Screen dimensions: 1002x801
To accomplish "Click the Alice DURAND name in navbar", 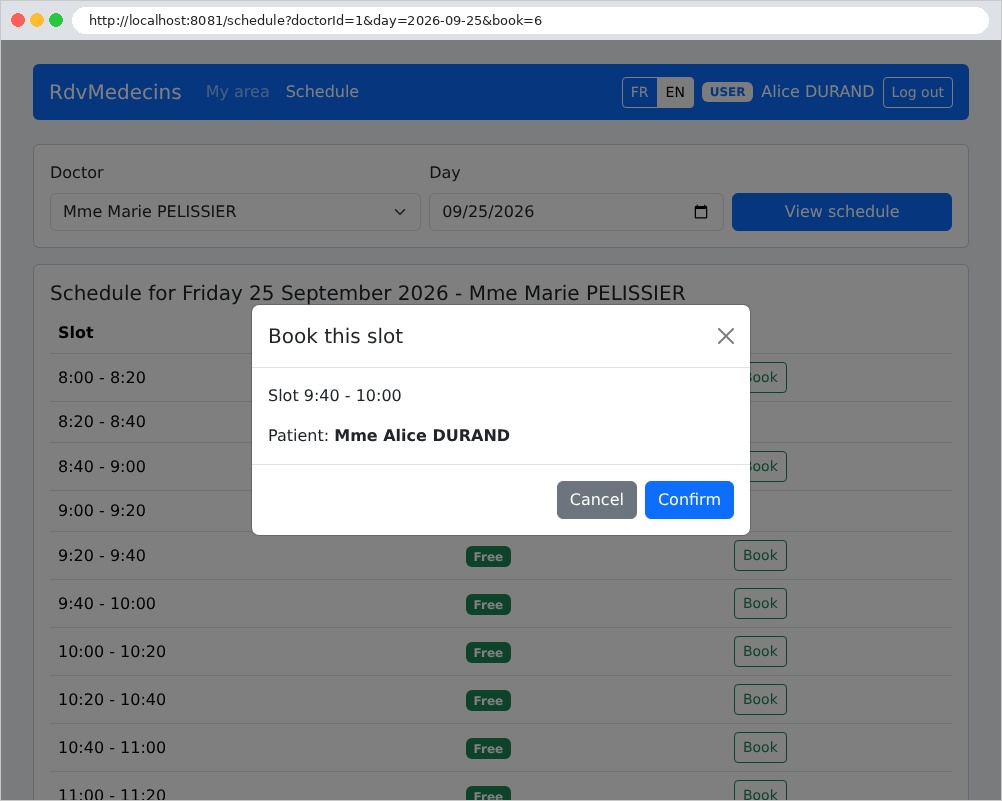I will [817, 91].
